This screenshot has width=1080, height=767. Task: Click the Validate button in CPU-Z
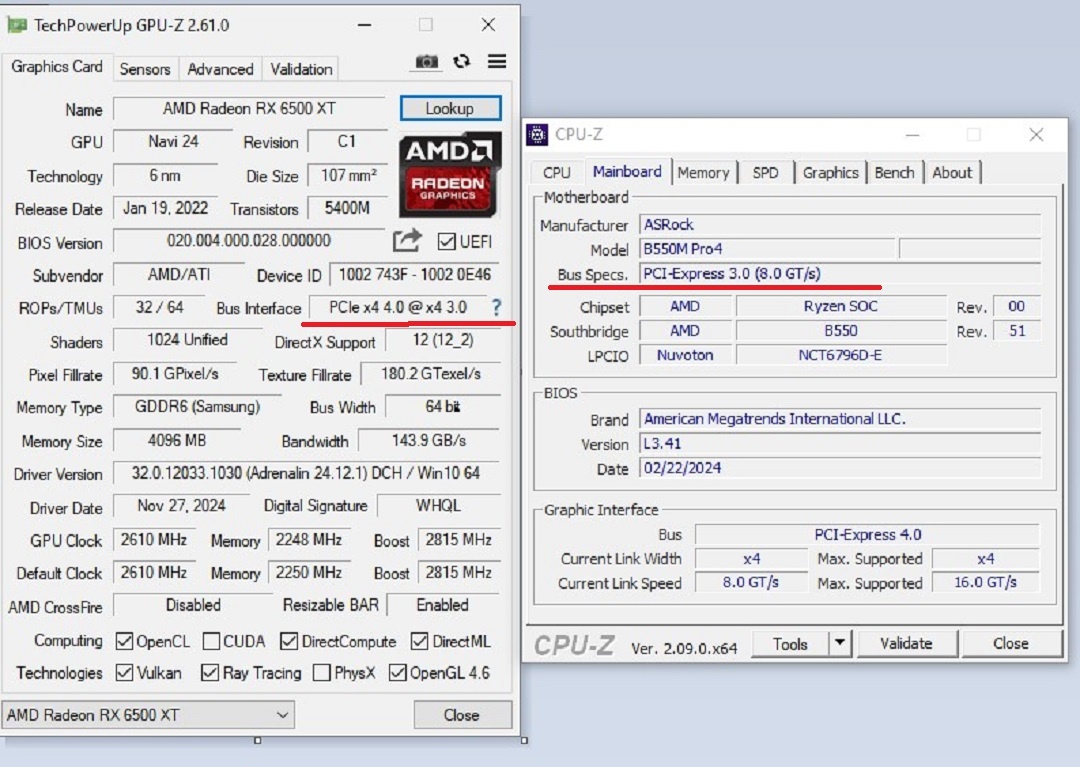pos(906,643)
